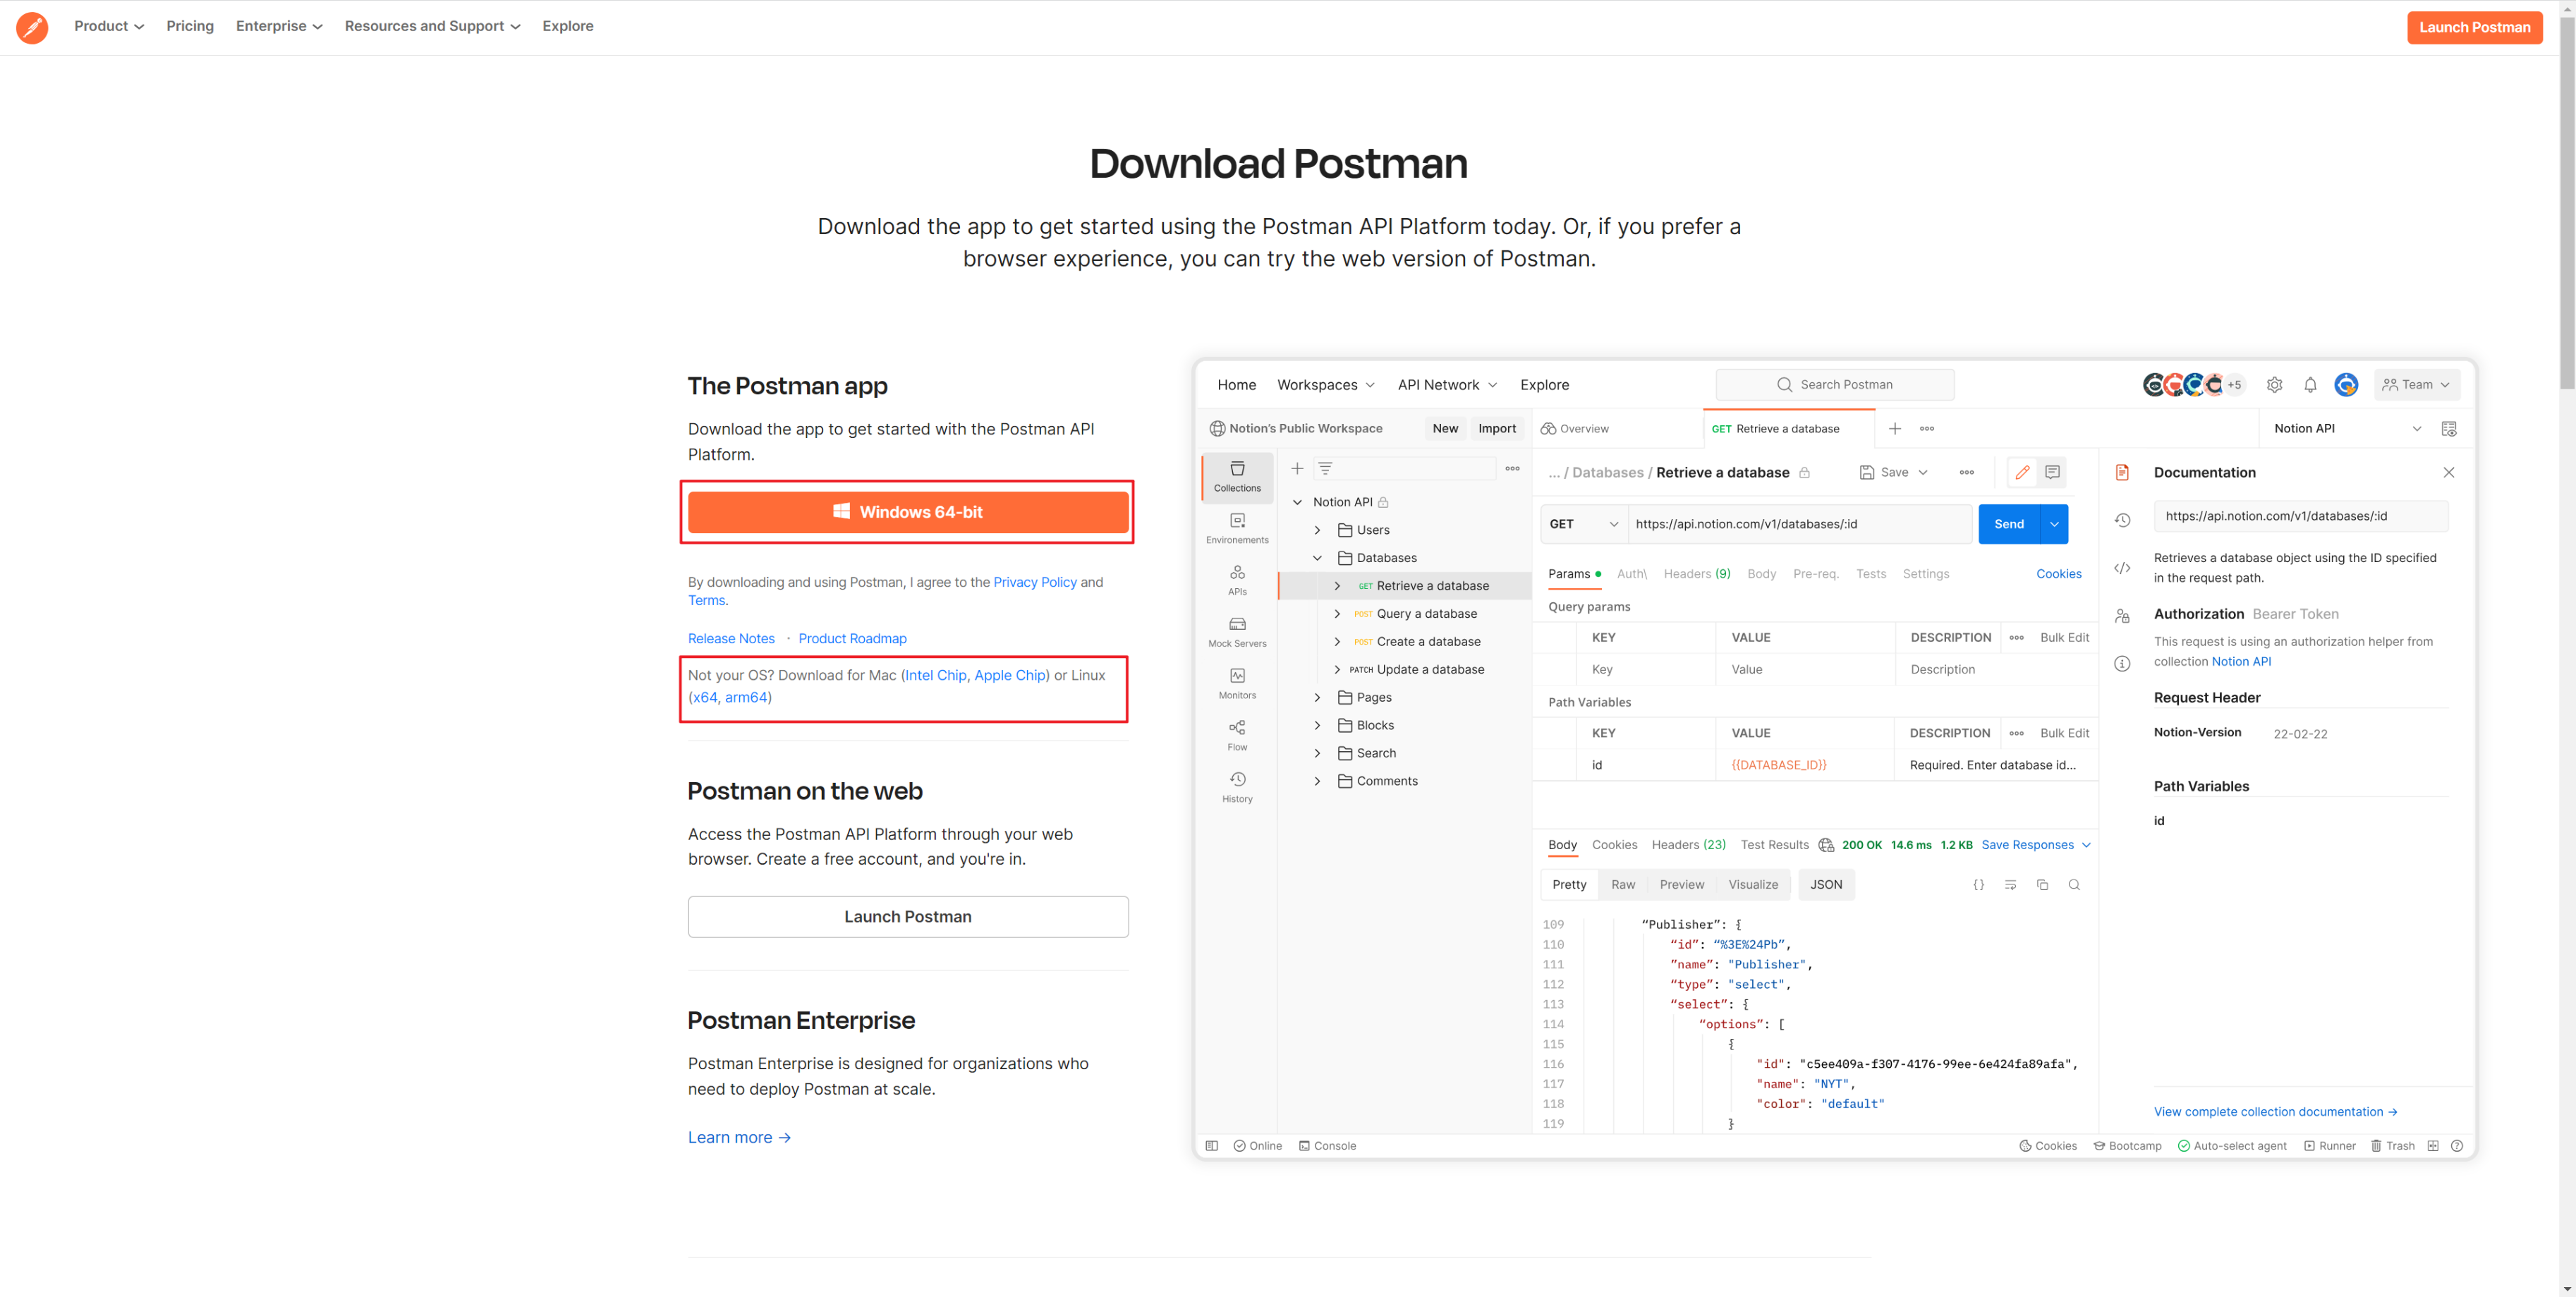2576x1297 pixels.
Task: Open the Console in the status bar
Action: coord(1327,1146)
